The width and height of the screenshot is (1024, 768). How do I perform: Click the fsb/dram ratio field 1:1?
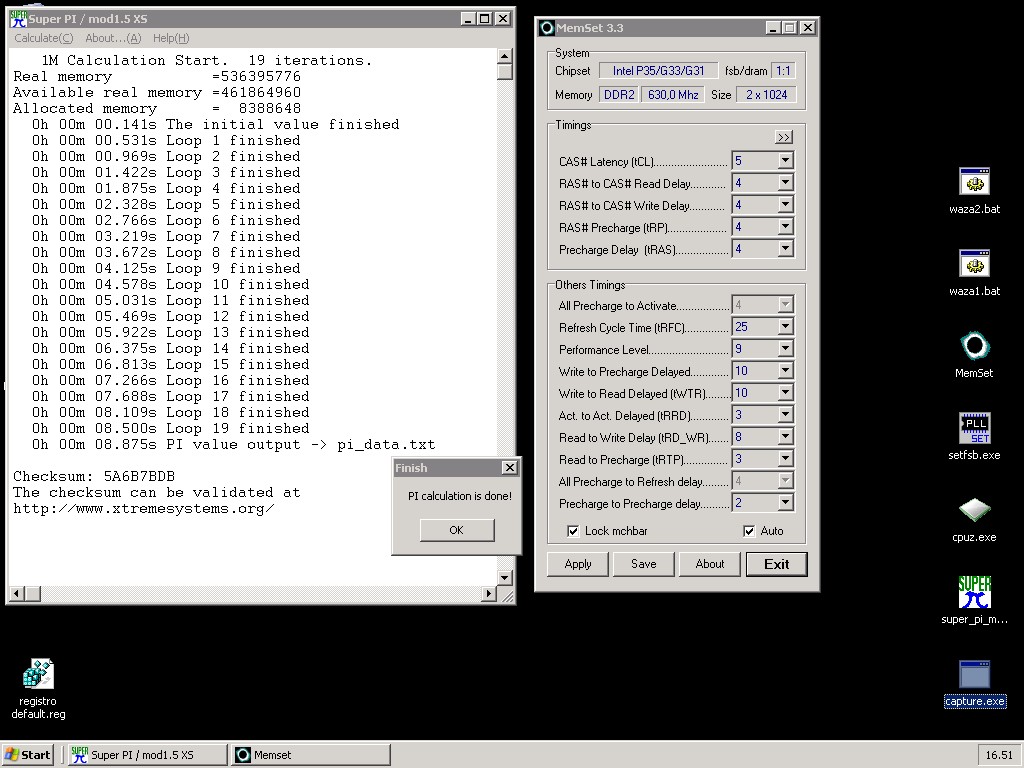[x=783, y=71]
